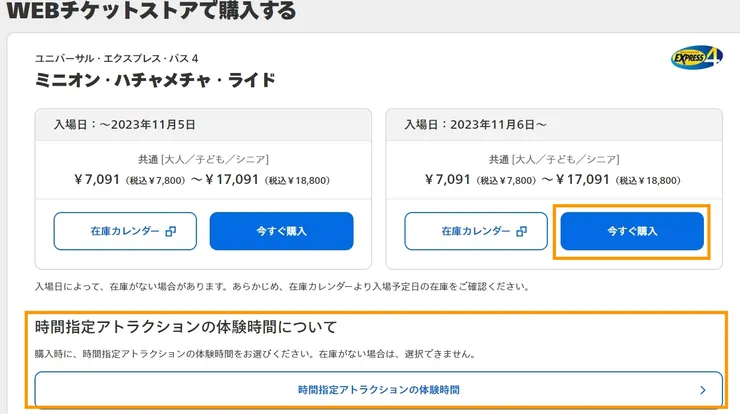740x414 pixels.
Task: Buy now for entry from November 6, 2023
Action: tap(632, 231)
